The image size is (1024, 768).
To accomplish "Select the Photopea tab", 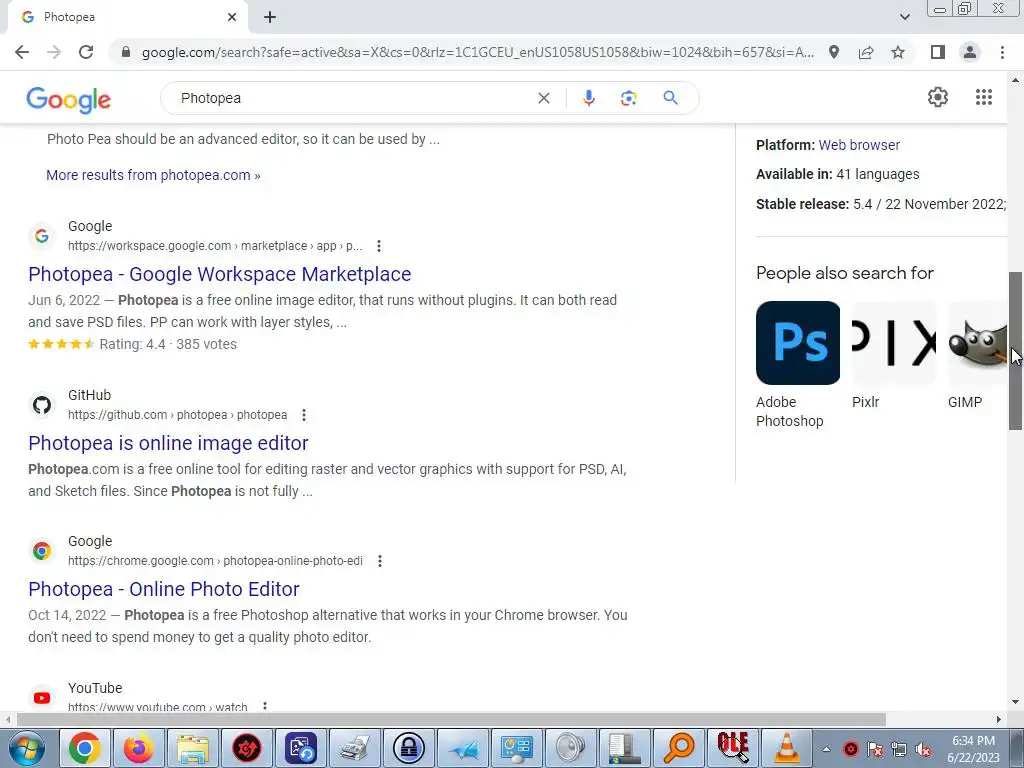I will coord(127,18).
